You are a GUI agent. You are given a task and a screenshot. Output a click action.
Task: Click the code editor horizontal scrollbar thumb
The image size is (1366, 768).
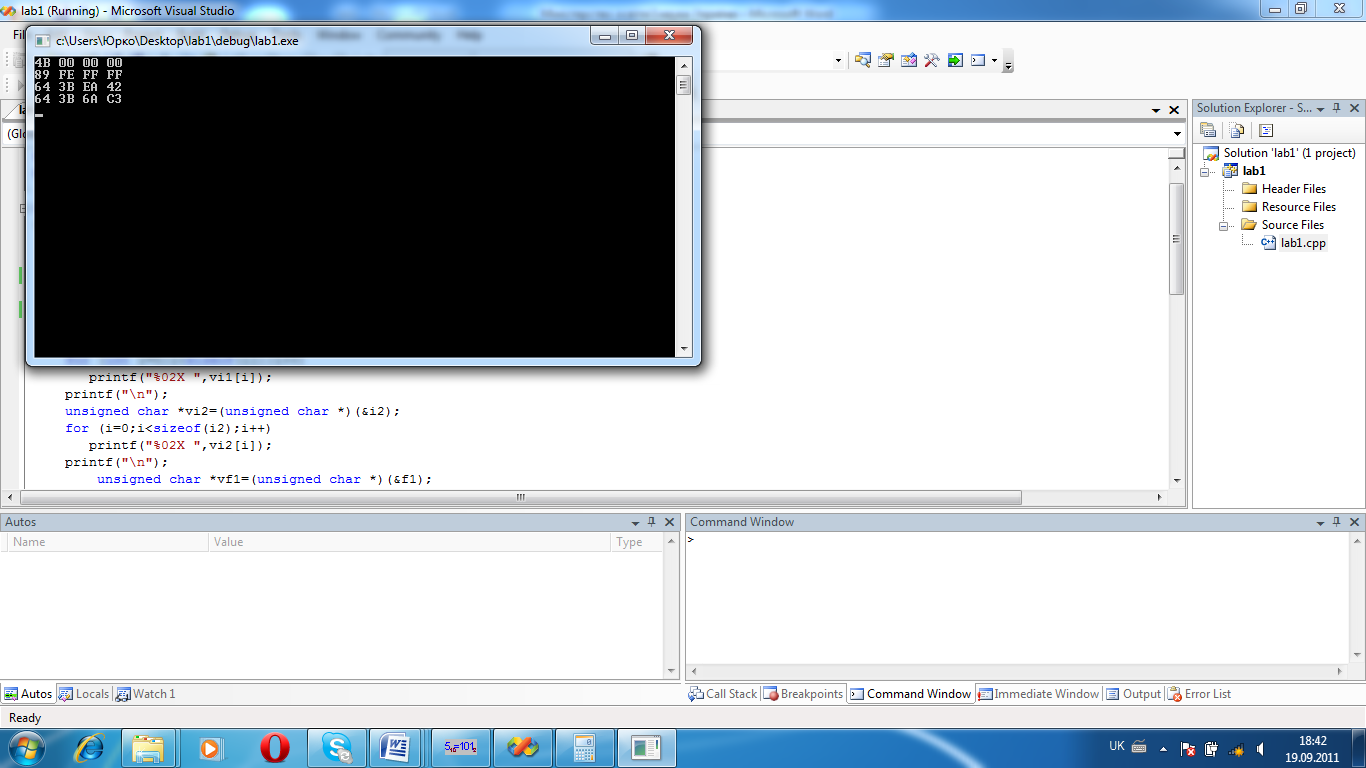(x=521, y=497)
